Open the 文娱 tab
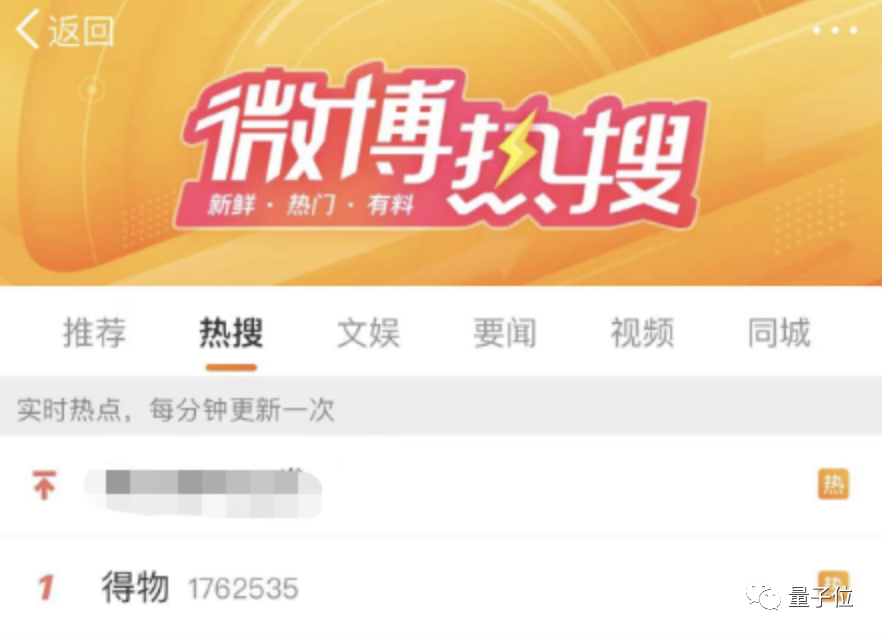 pos(368,332)
